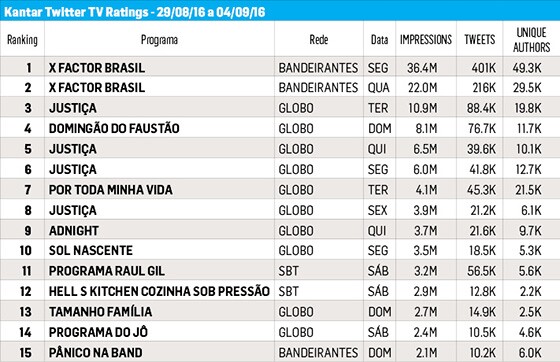Select the TWEETS column header
Screen dimensions: 560x362
[480, 39]
